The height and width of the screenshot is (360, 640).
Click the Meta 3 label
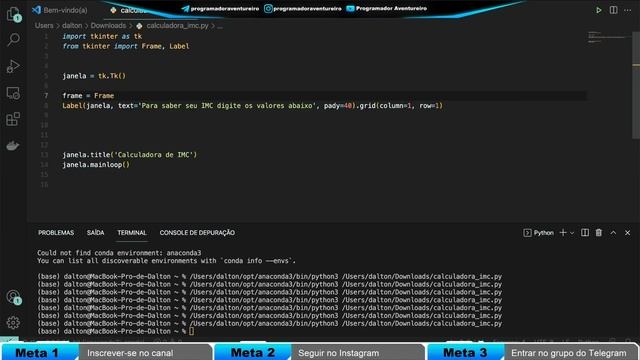click(465, 353)
